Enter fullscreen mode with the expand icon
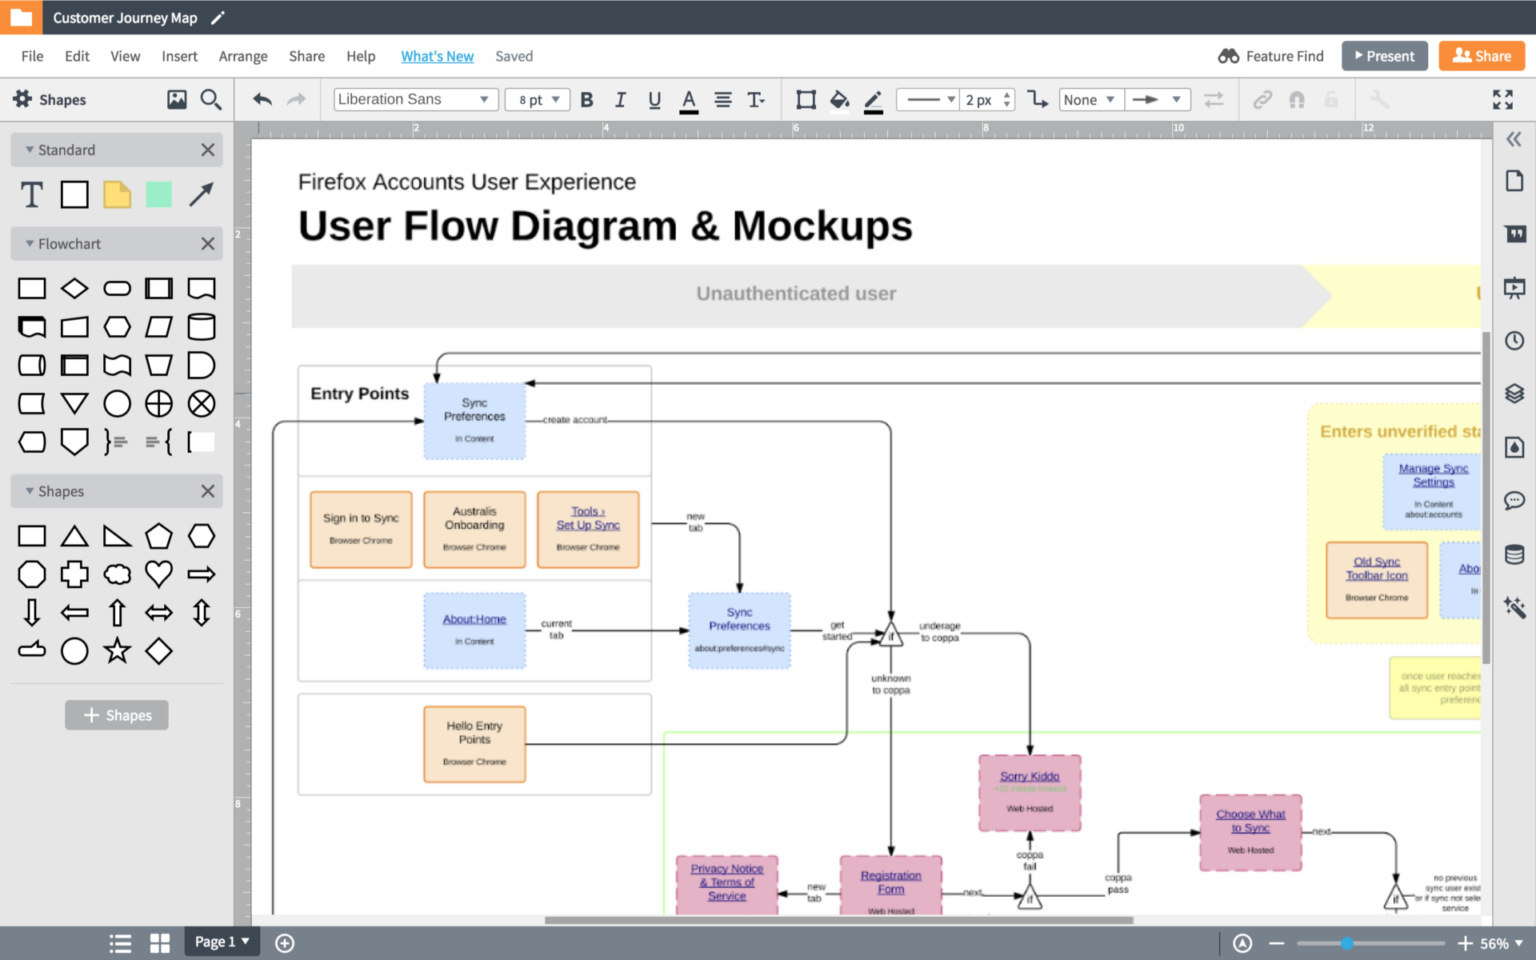The height and width of the screenshot is (960, 1536). pyautogui.click(x=1502, y=99)
